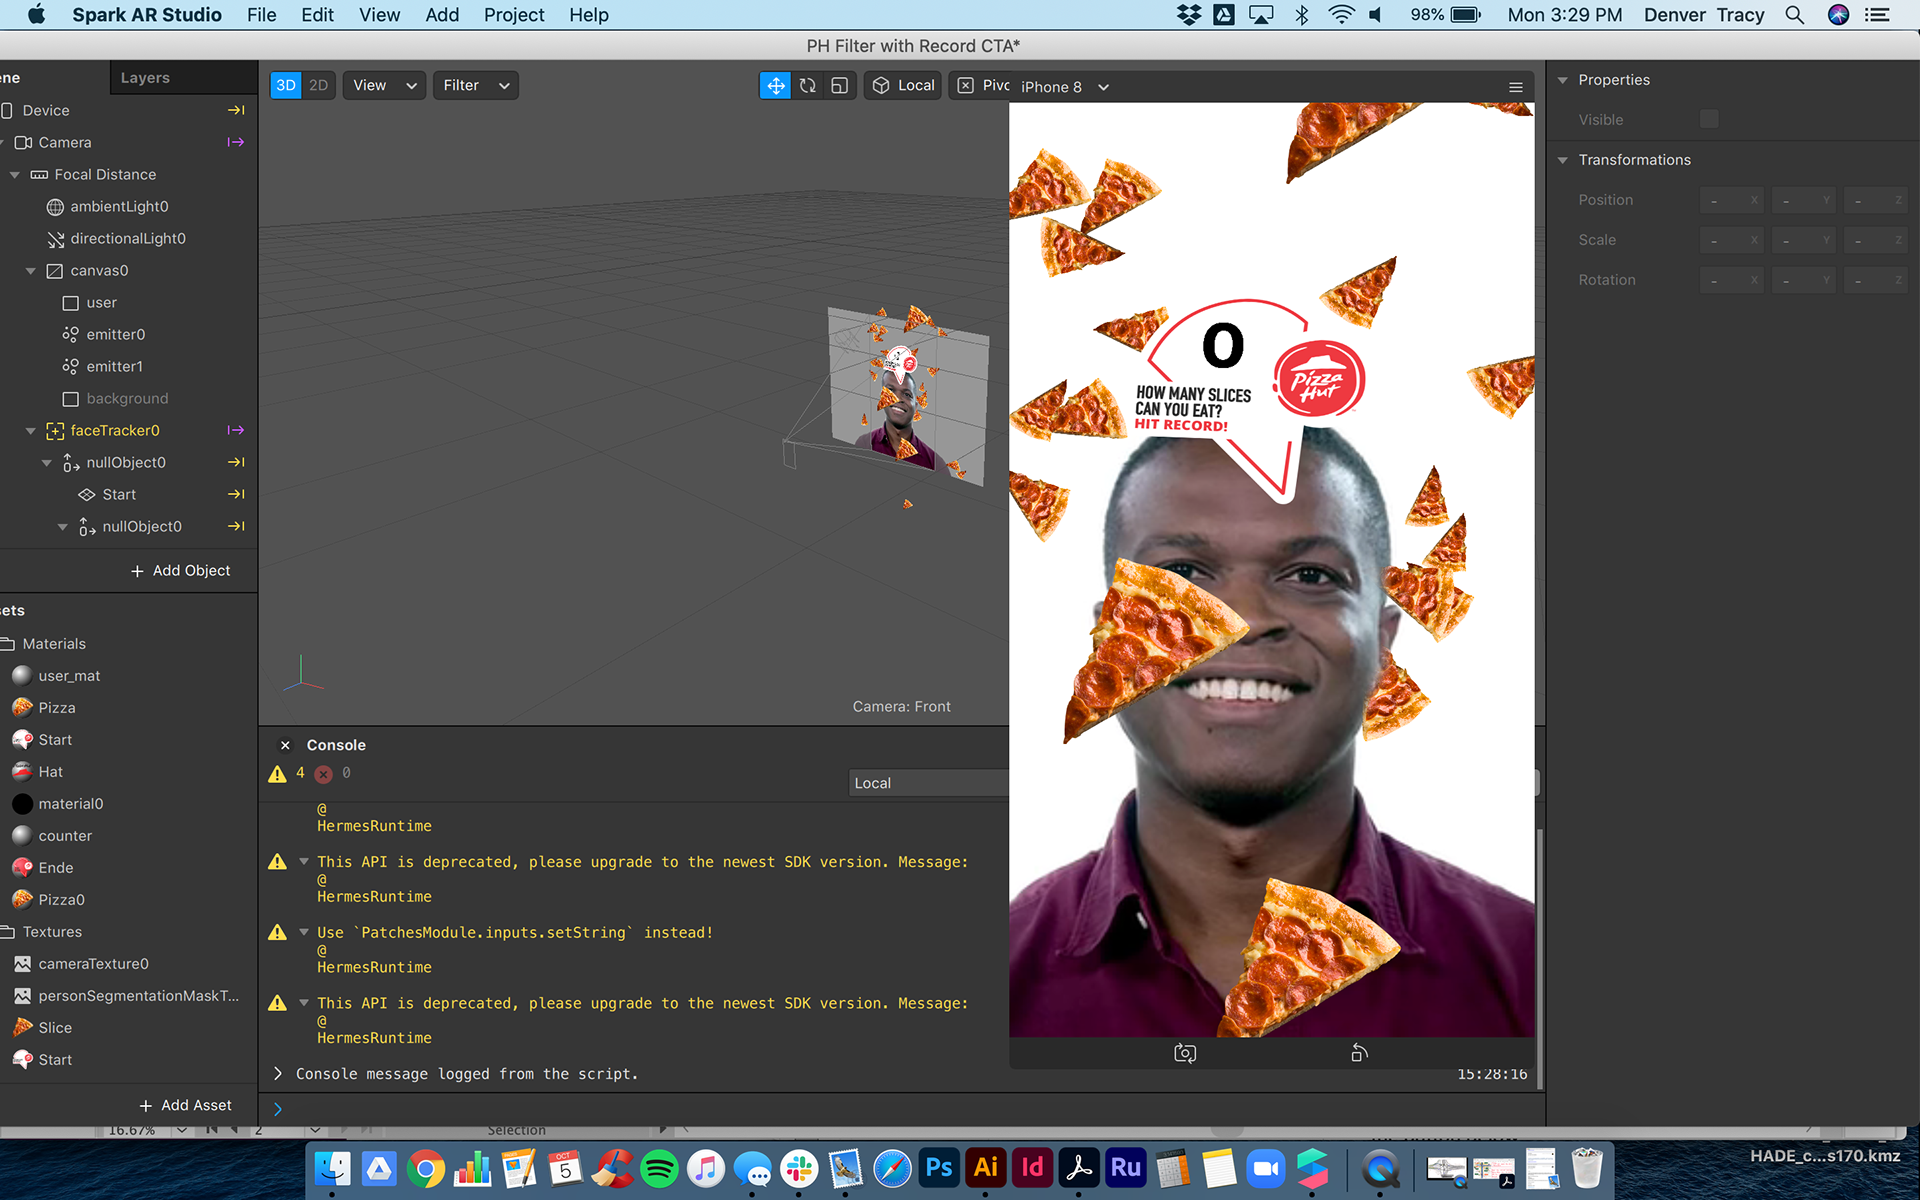1920x1200 pixels.
Task: Select the emitter0 particle icon
Action: pos(71,334)
